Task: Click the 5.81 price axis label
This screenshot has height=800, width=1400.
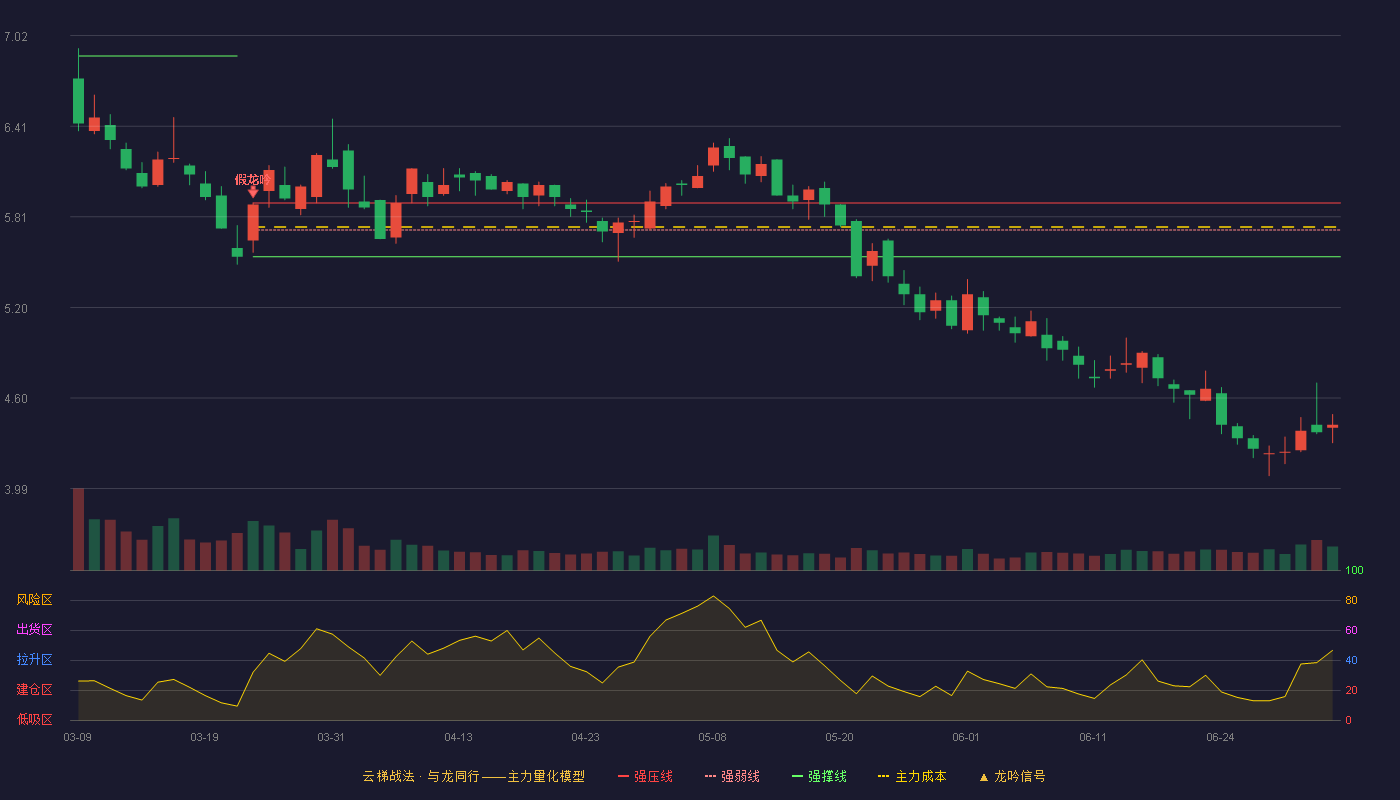Action: tap(16, 218)
